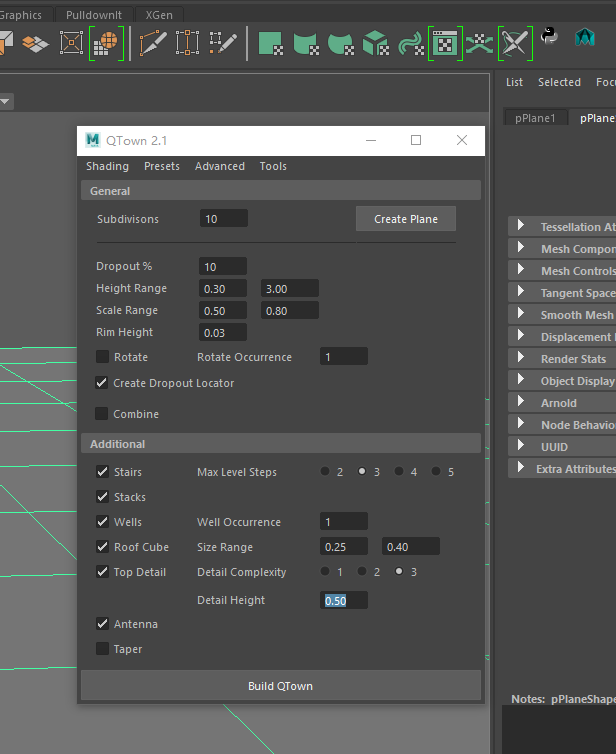Enable the Taper checkbox

click(102, 649)
